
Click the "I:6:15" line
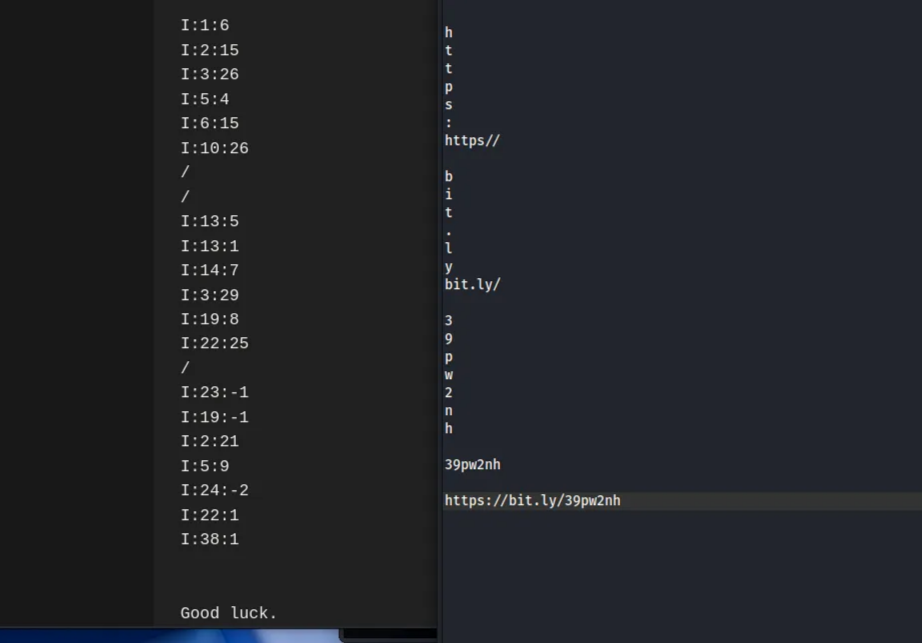(209, 123)
